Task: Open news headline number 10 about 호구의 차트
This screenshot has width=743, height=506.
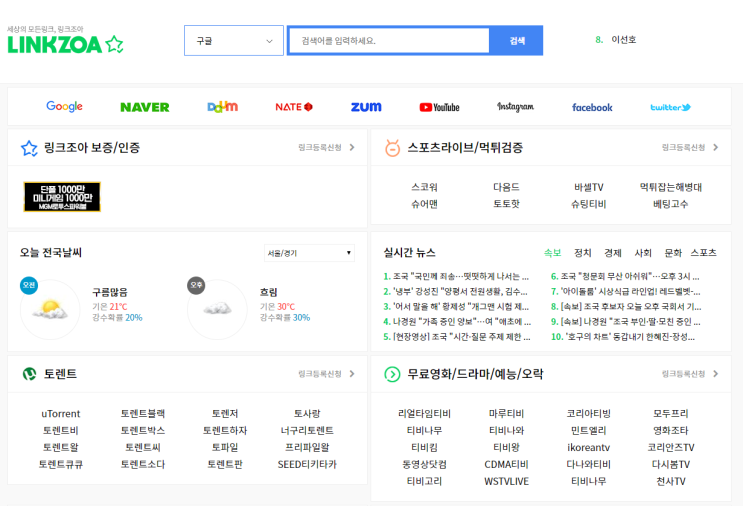Action: tap(623, 337)
